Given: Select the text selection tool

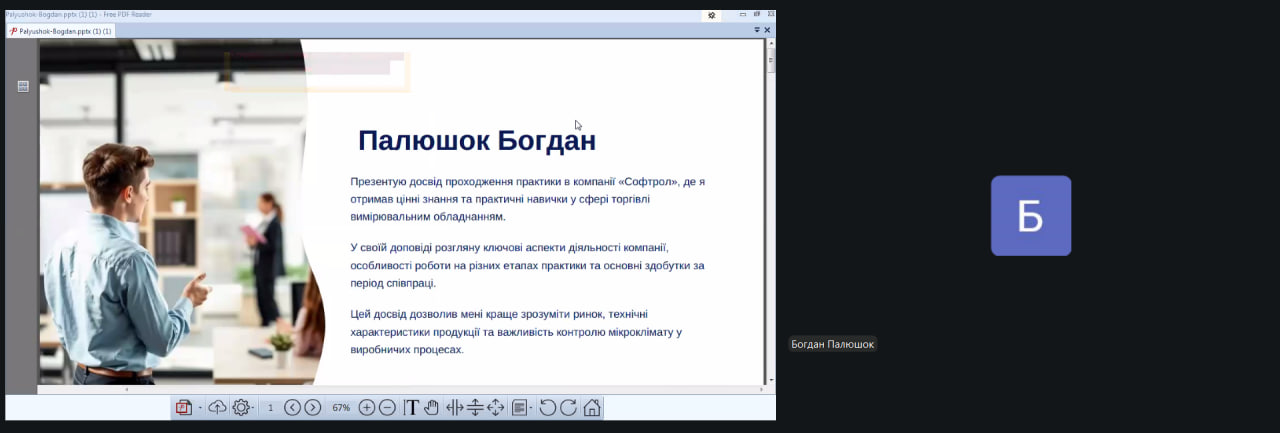Looking at the screenshot, I should pyautogui.click(x=411, y=407).
